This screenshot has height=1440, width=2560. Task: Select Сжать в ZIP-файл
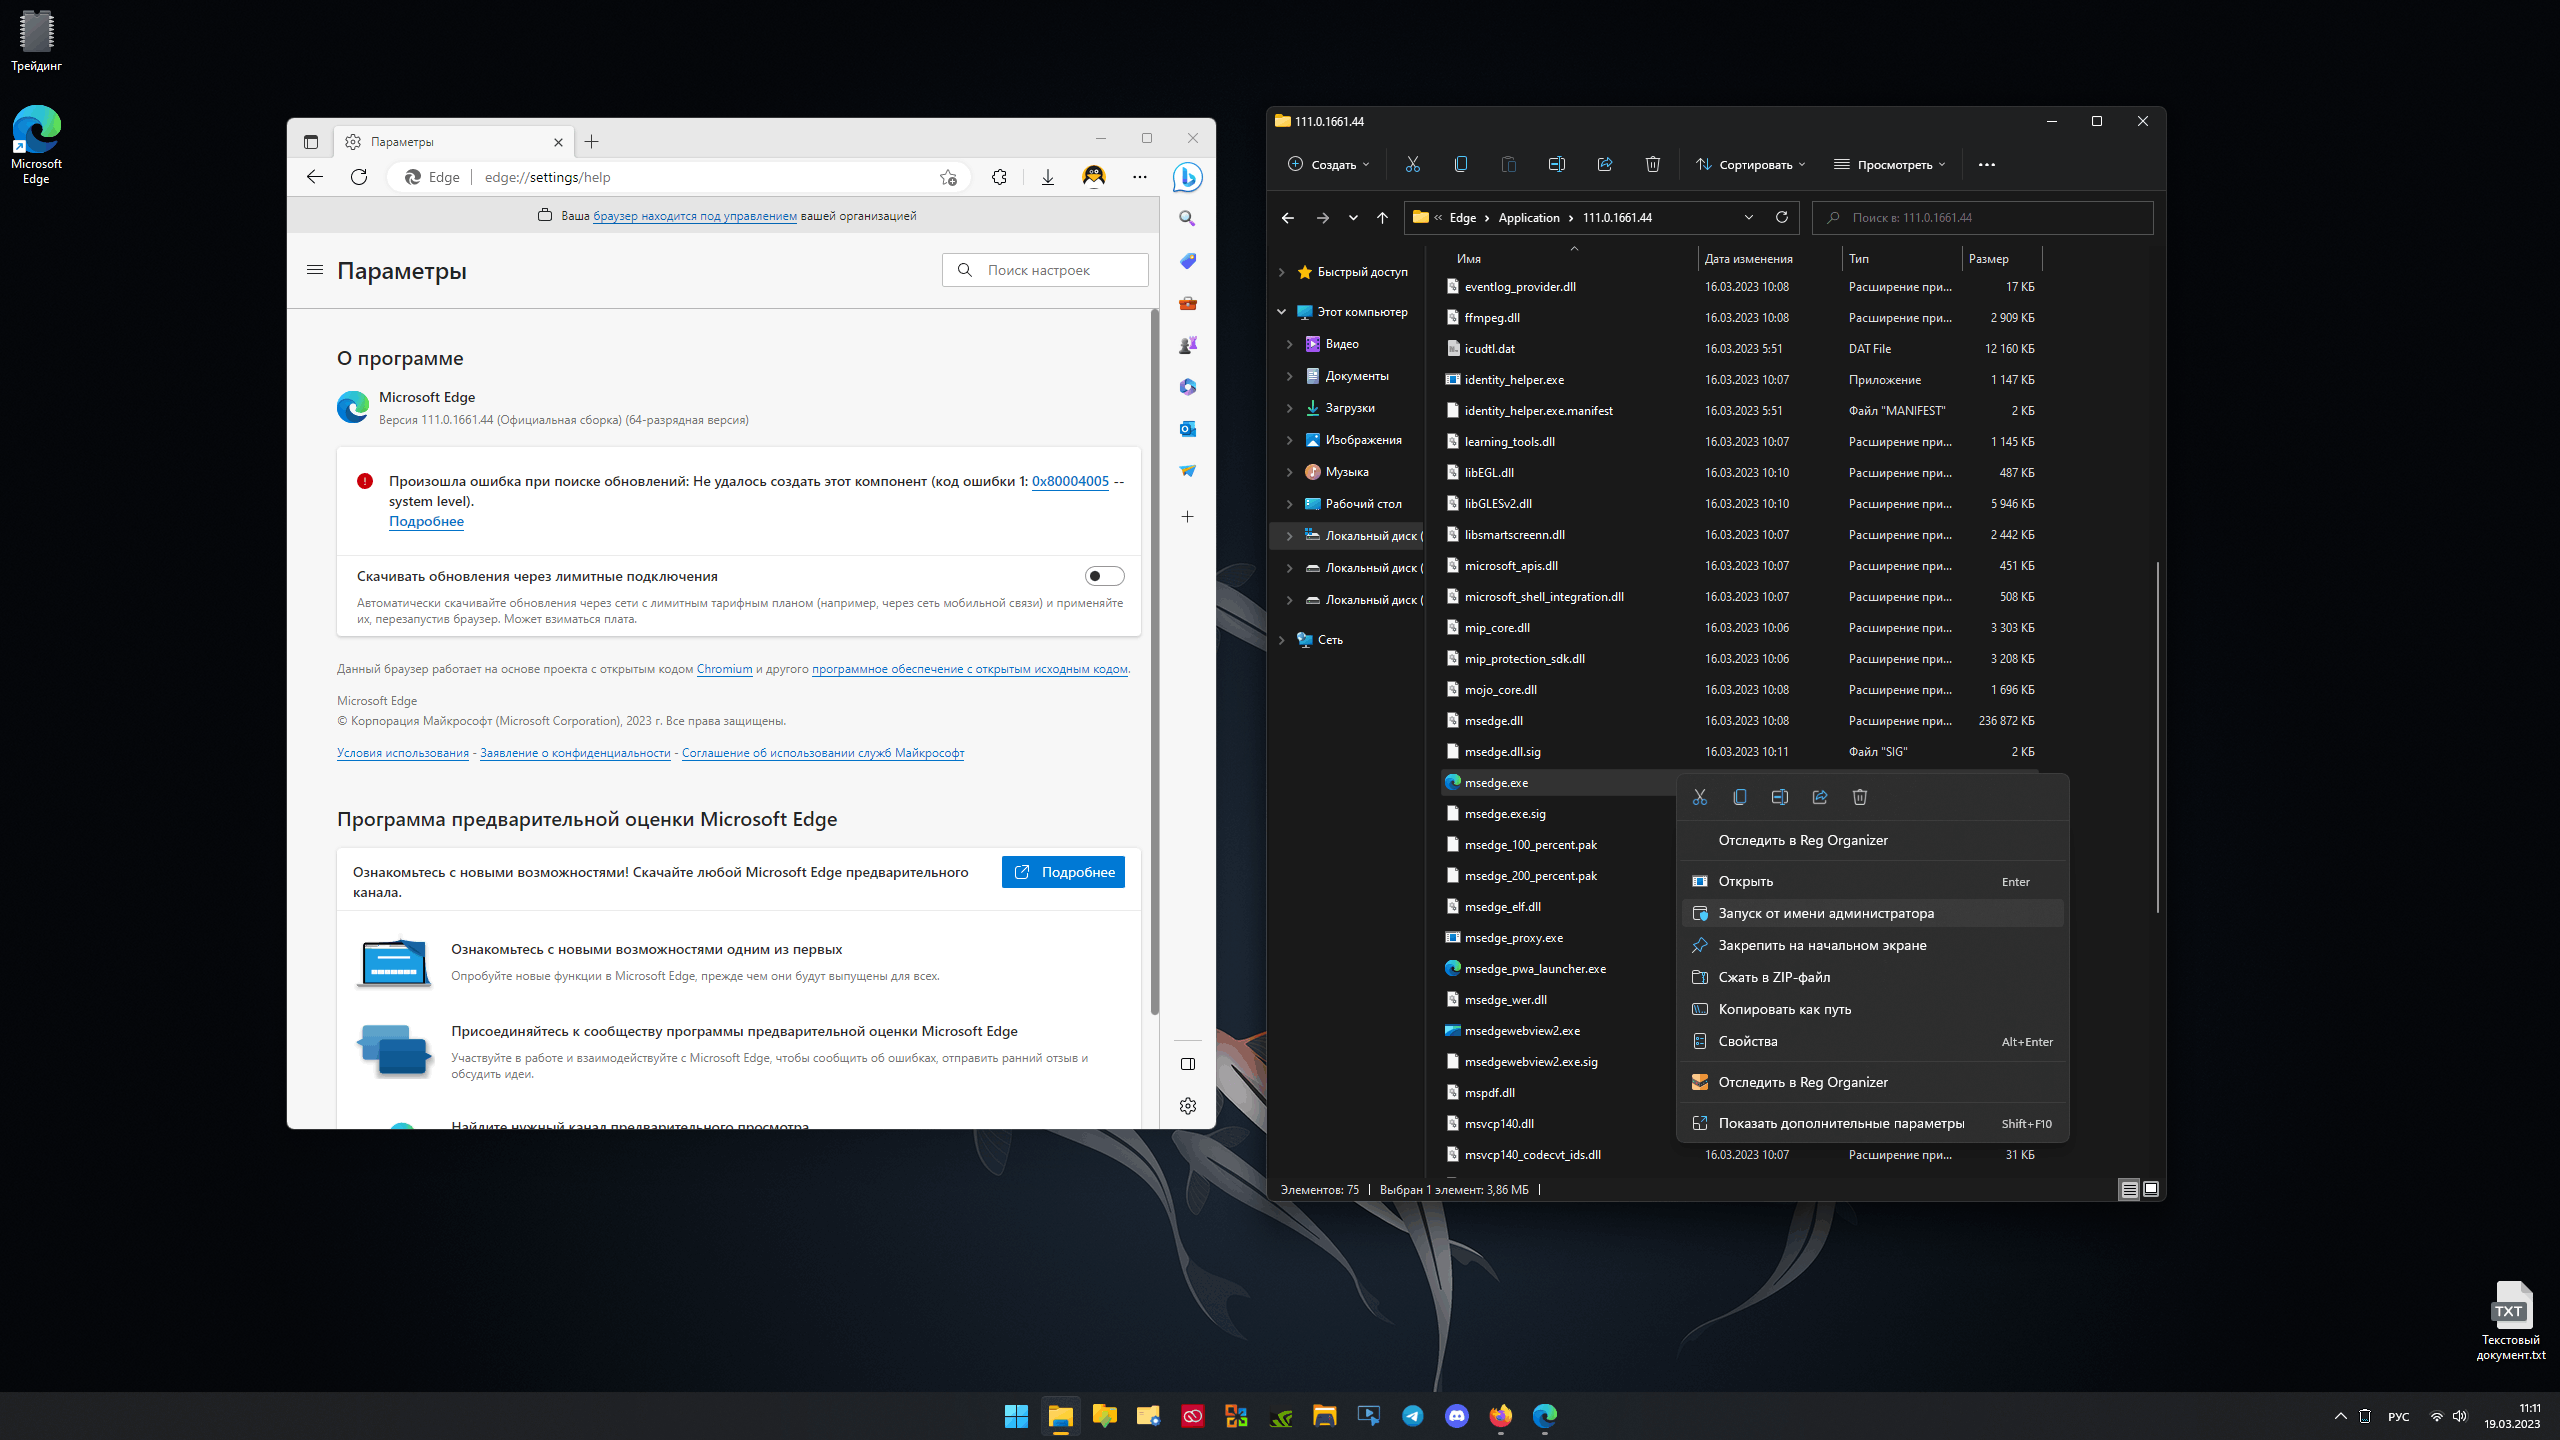tap(1872, 977)
